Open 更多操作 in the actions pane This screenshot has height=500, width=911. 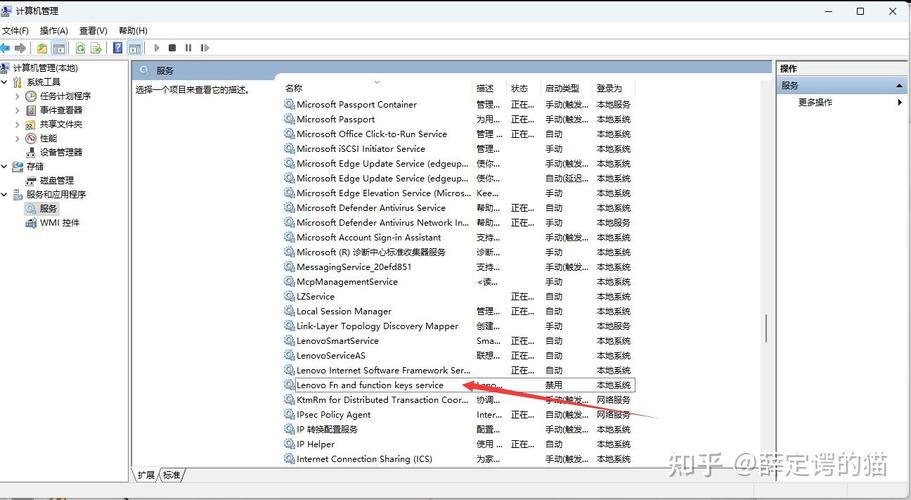point(814,102)
